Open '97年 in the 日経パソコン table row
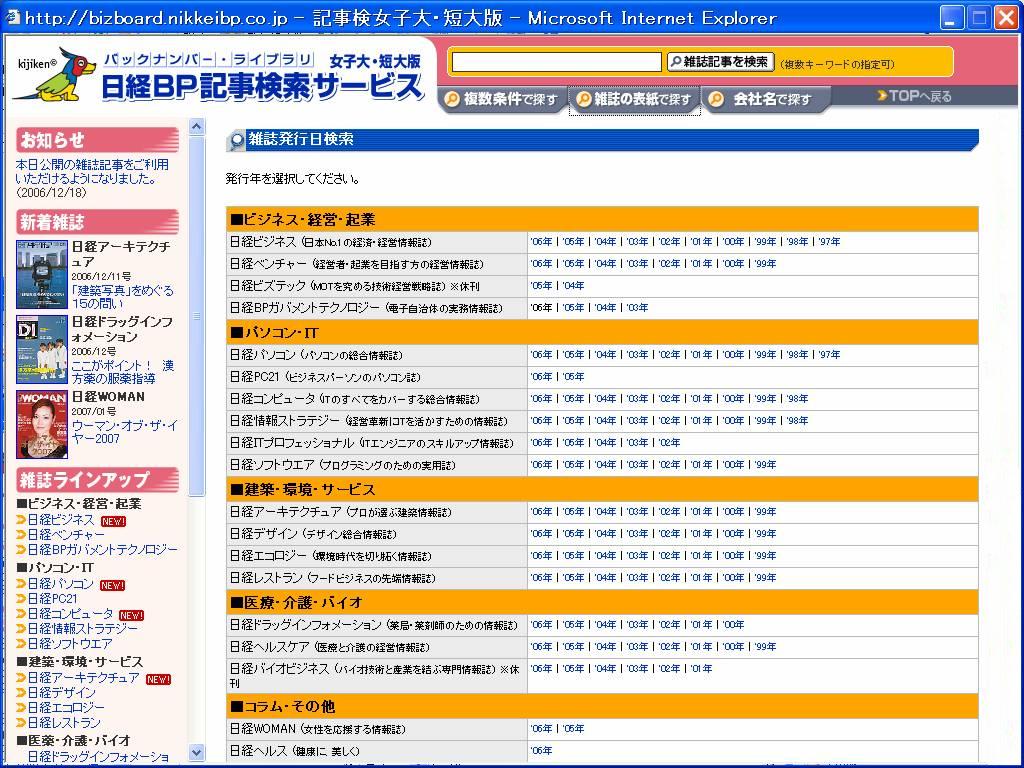Viewport: 1024px width, 768px height. [829, 355]
